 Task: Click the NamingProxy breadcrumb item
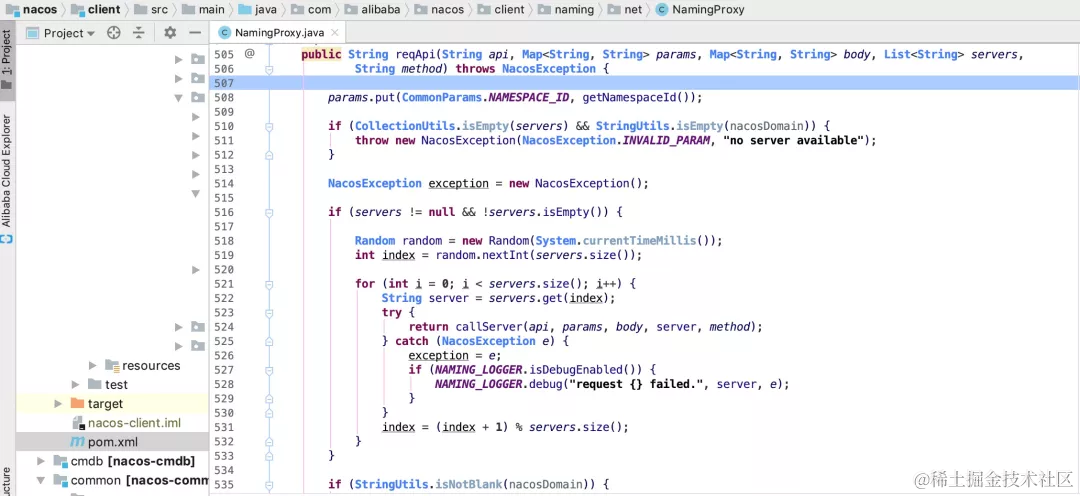tap(700, 10)
